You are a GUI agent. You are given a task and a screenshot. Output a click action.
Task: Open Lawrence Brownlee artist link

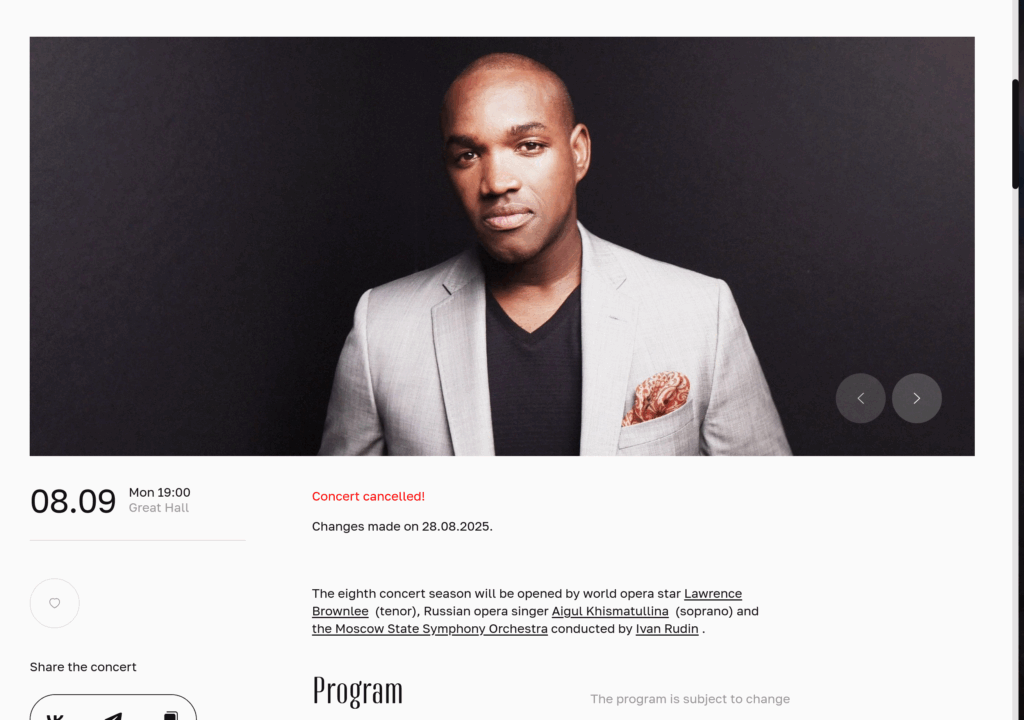point(712,594)
